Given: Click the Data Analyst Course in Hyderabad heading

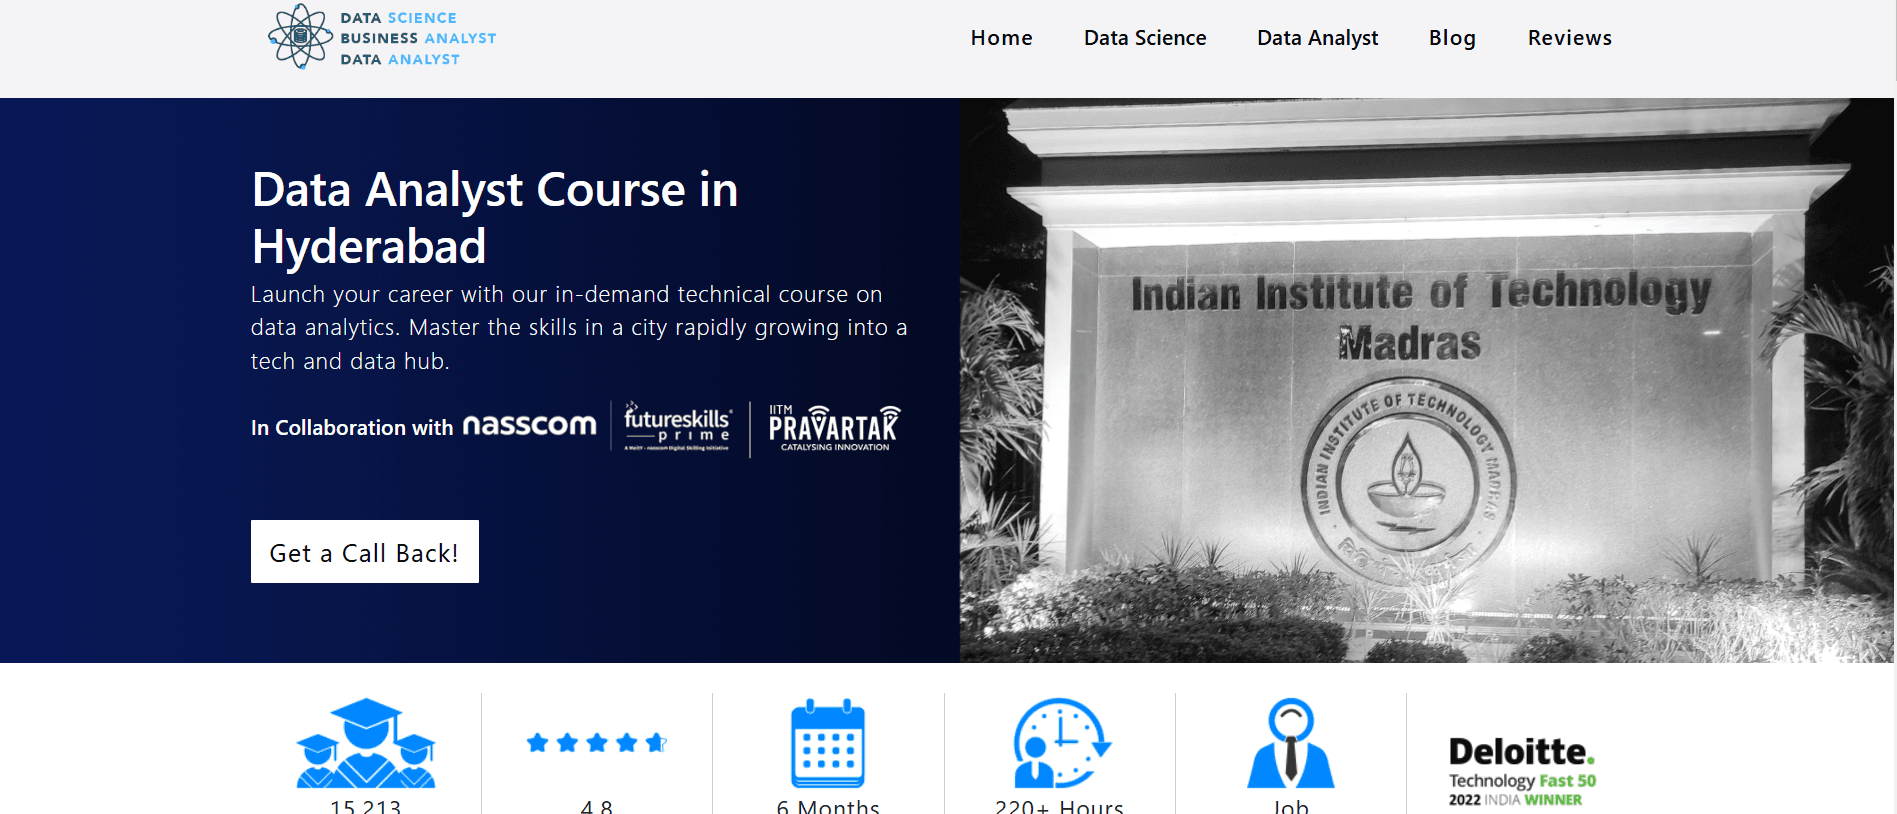Looking at the screenshot, I should pyautogui.click(x=495, y=217).
